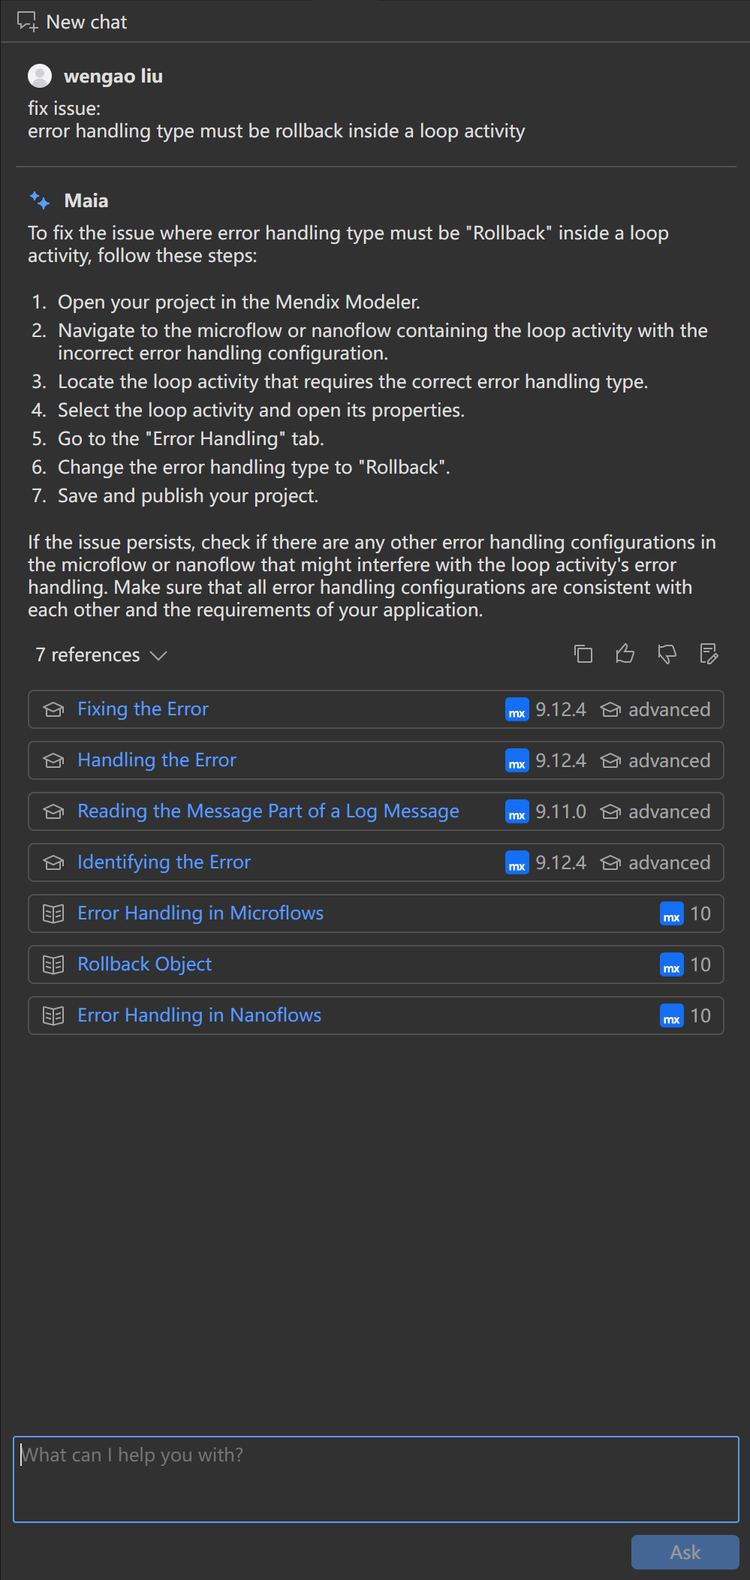Click the Maia sparkle icon
Viewport: 750px width, 1580px height.
[x=40, y=200]
